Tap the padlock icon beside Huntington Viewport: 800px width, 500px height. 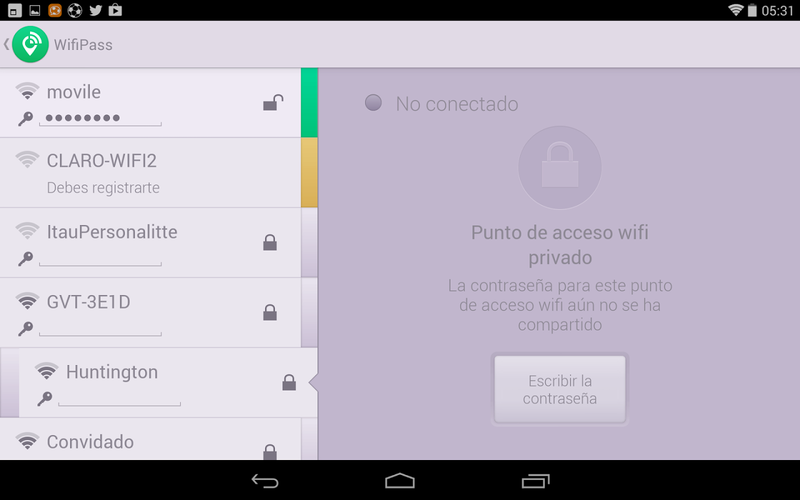[289, 382]
